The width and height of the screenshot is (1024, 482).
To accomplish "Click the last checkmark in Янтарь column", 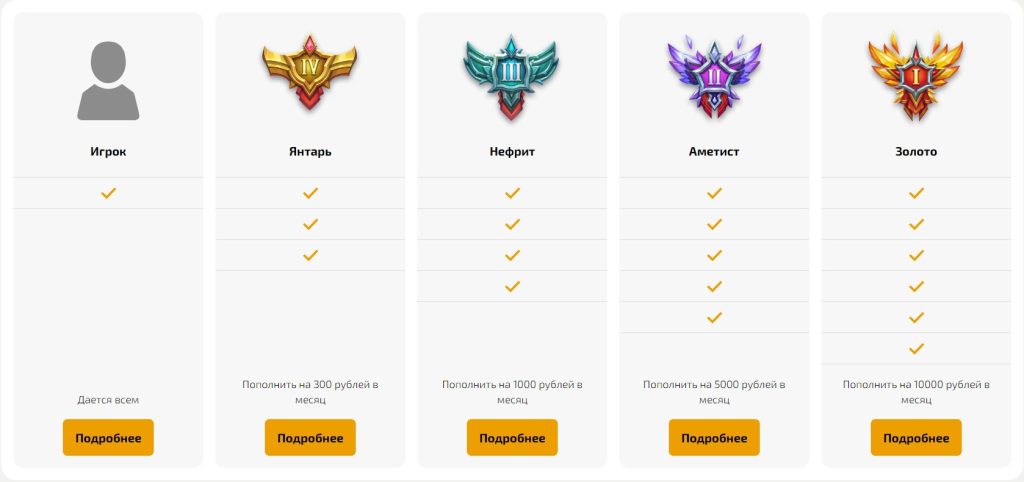I will pos(310,255).
